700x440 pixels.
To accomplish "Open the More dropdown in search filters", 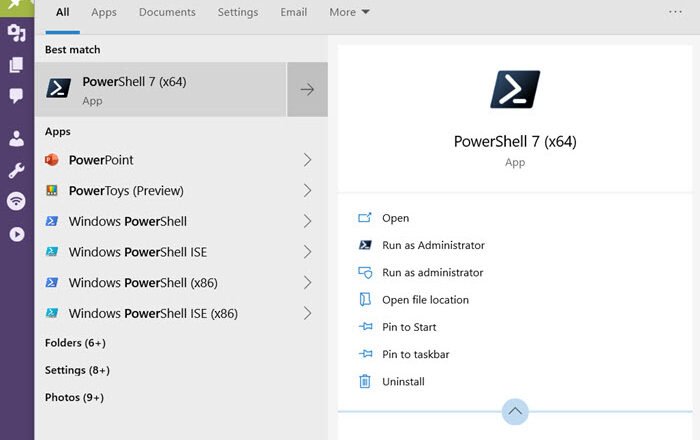I will [349, 12].
